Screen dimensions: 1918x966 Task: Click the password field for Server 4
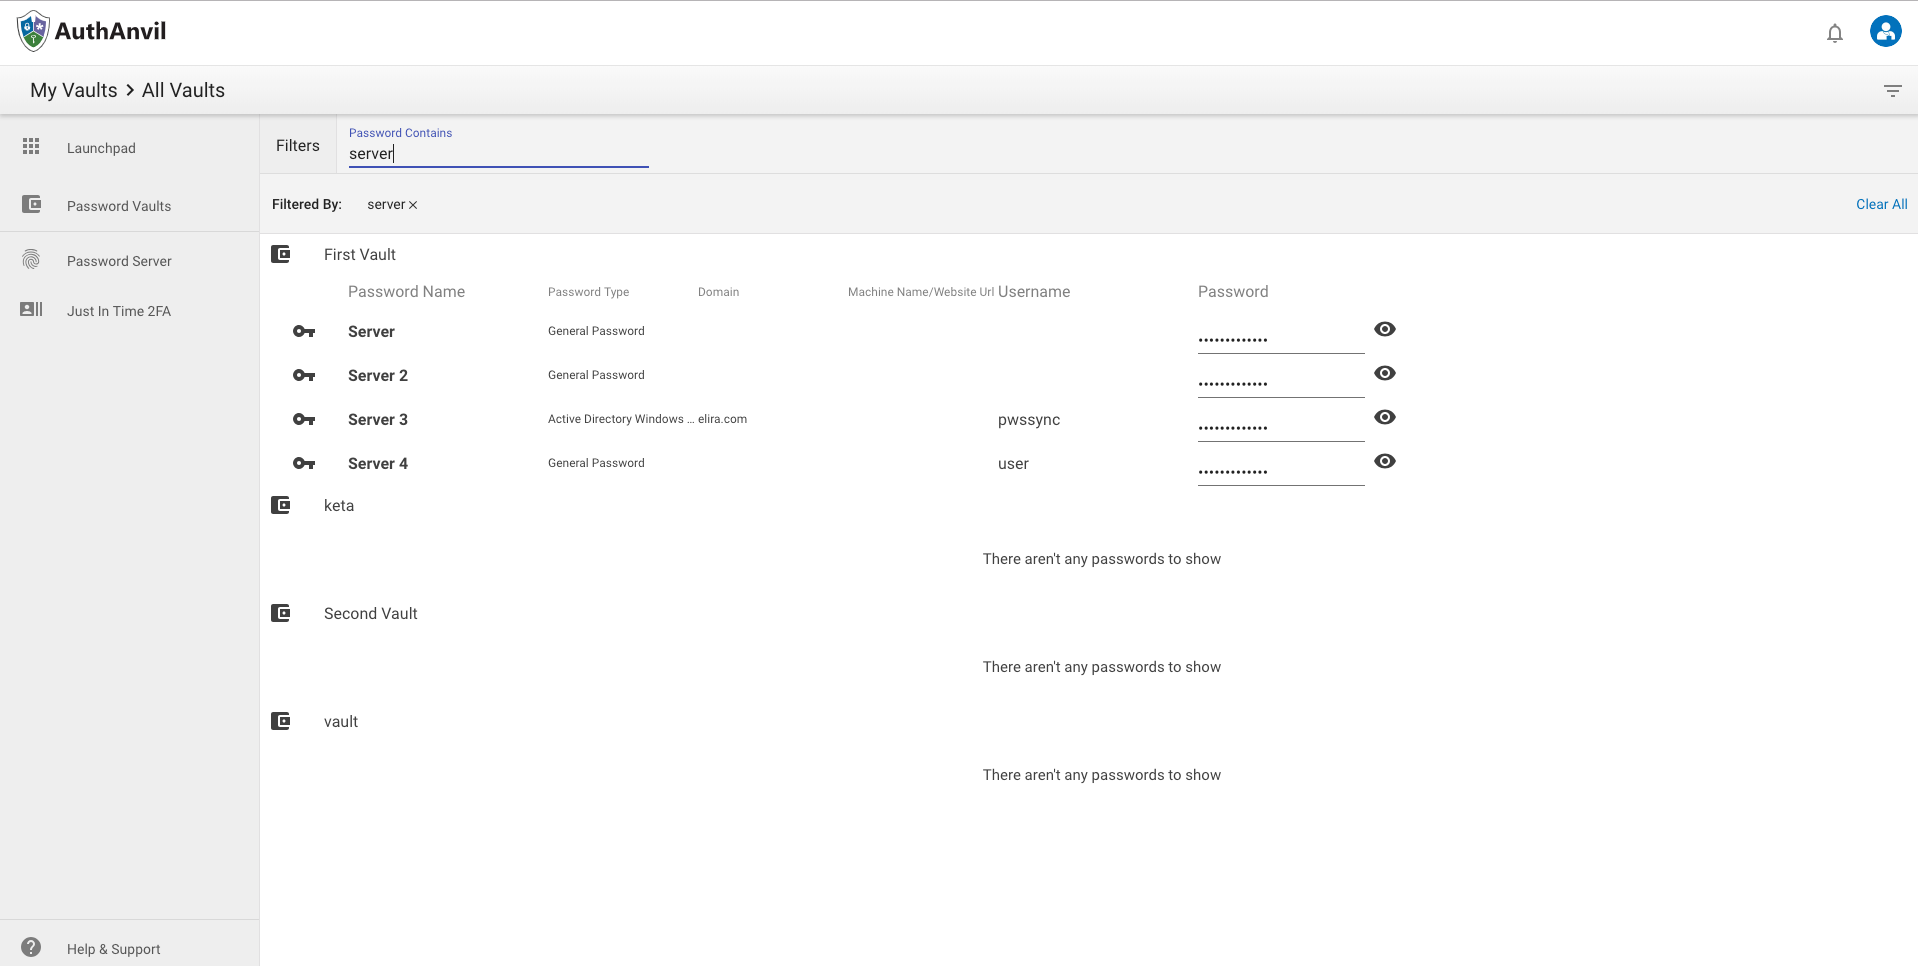(1281, 471)
